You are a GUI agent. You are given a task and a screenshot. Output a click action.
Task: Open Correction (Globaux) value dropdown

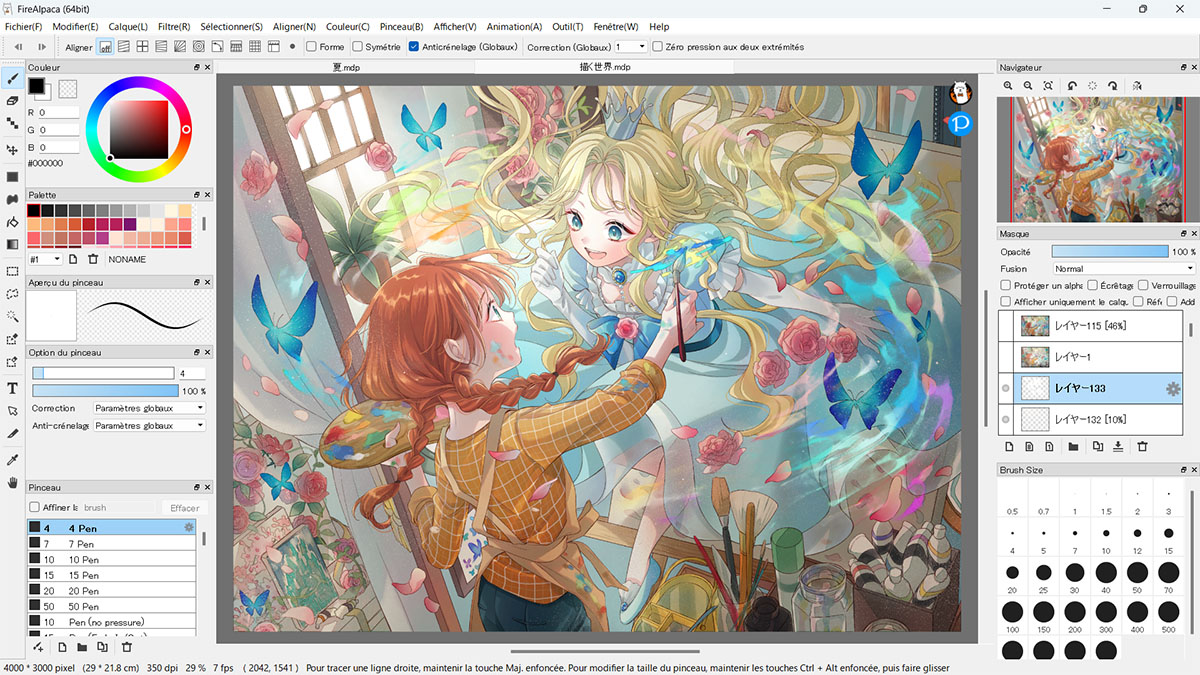630,46
